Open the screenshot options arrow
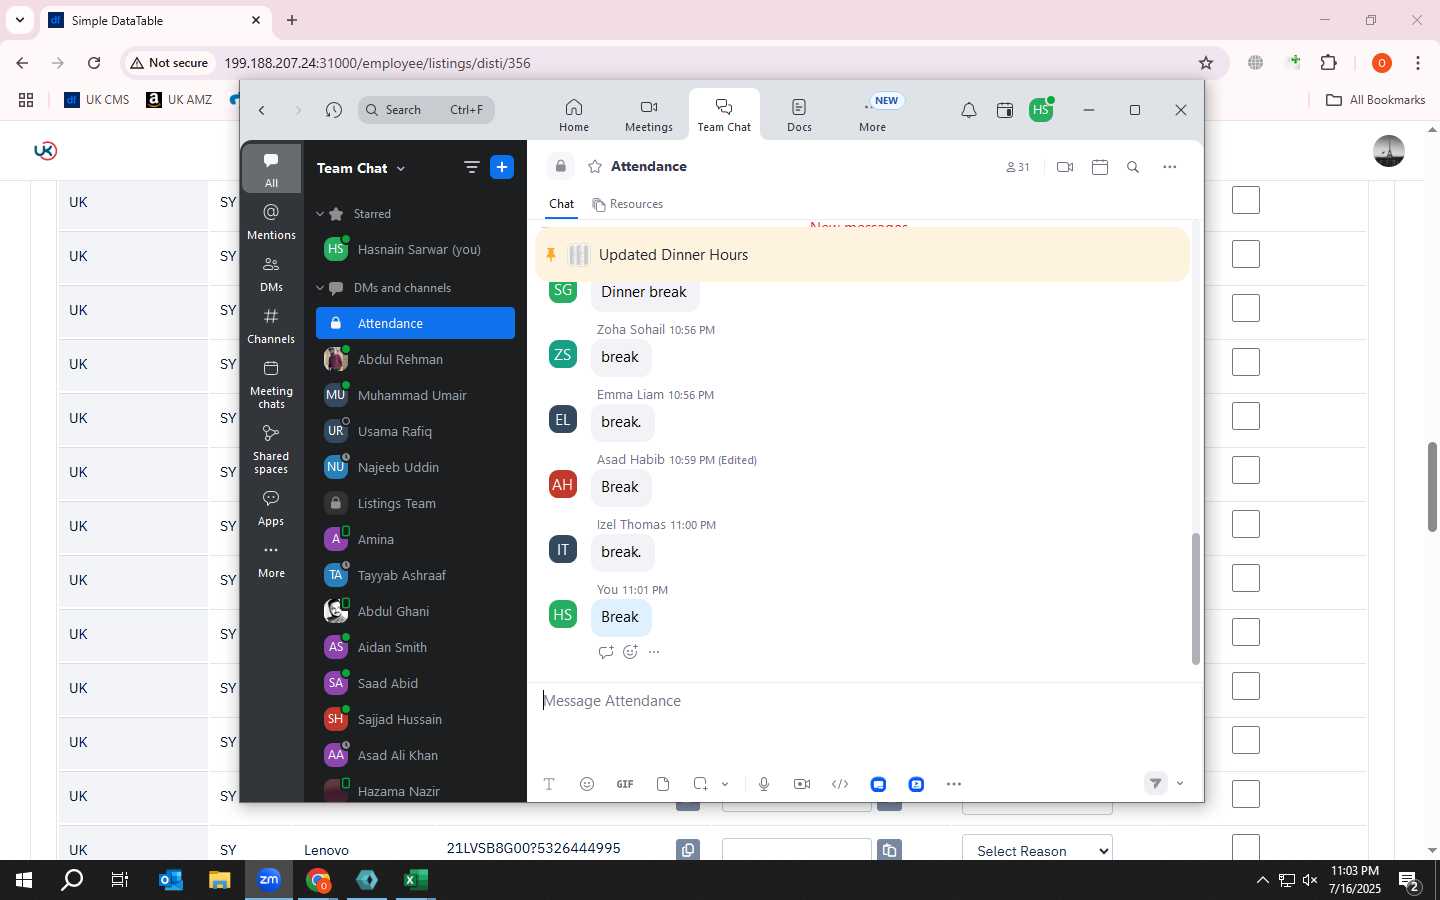 tap(725, 784)
